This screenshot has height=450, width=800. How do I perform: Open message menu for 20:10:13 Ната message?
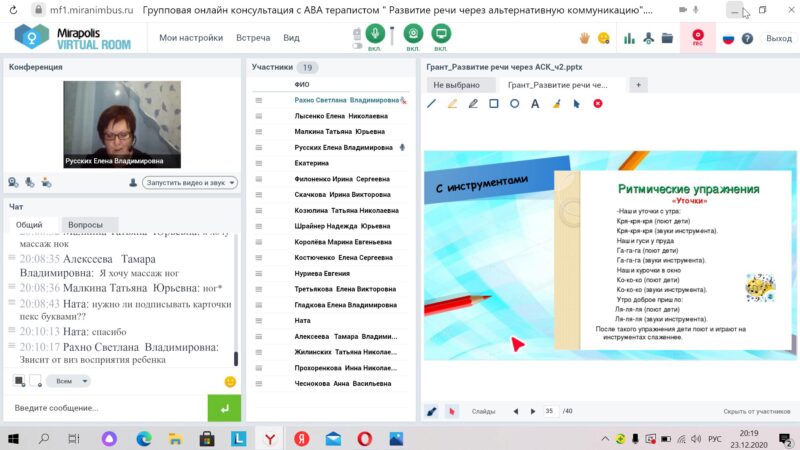pos(12,330)
